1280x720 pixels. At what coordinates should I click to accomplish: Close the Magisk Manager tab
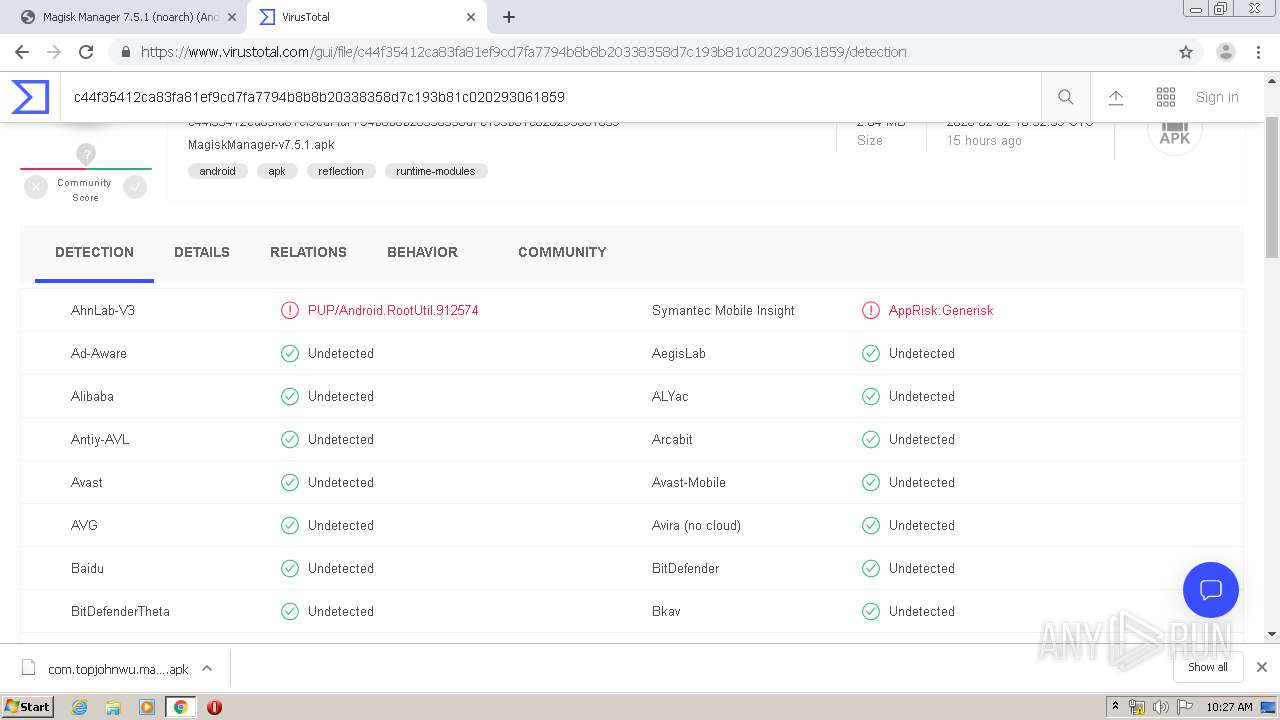(x=232, y=17)
